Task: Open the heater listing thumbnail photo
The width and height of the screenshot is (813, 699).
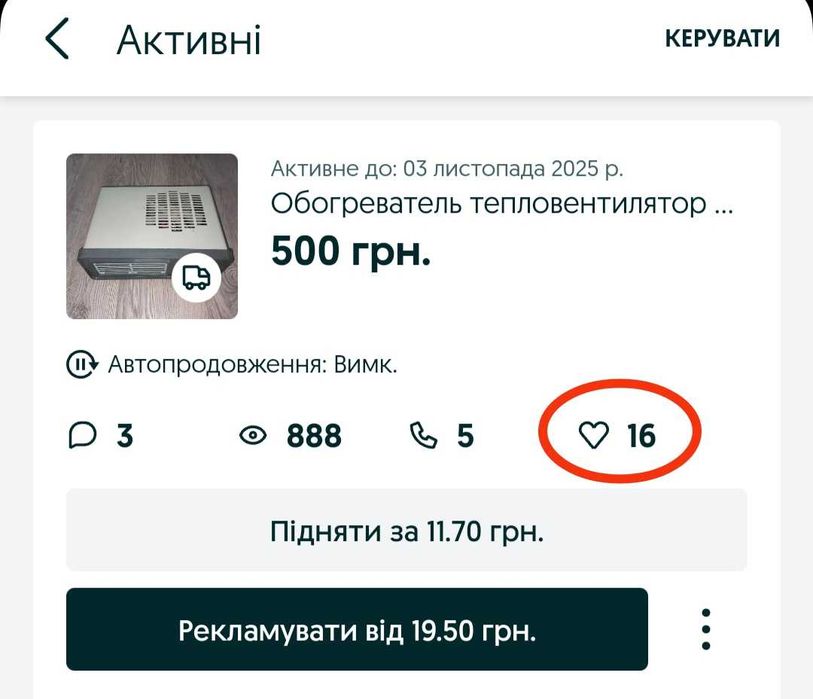Action: coord(152,236)
